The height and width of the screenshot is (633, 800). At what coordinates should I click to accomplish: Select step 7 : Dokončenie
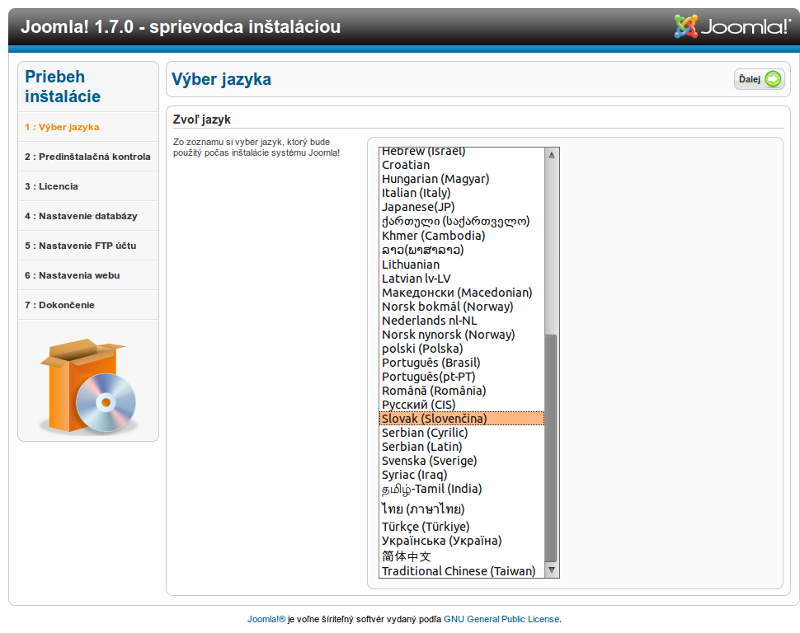[59, 305]
